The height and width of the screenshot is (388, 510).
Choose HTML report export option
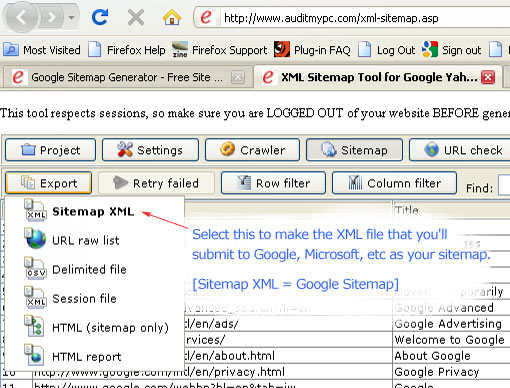click(x=94, y=357)
